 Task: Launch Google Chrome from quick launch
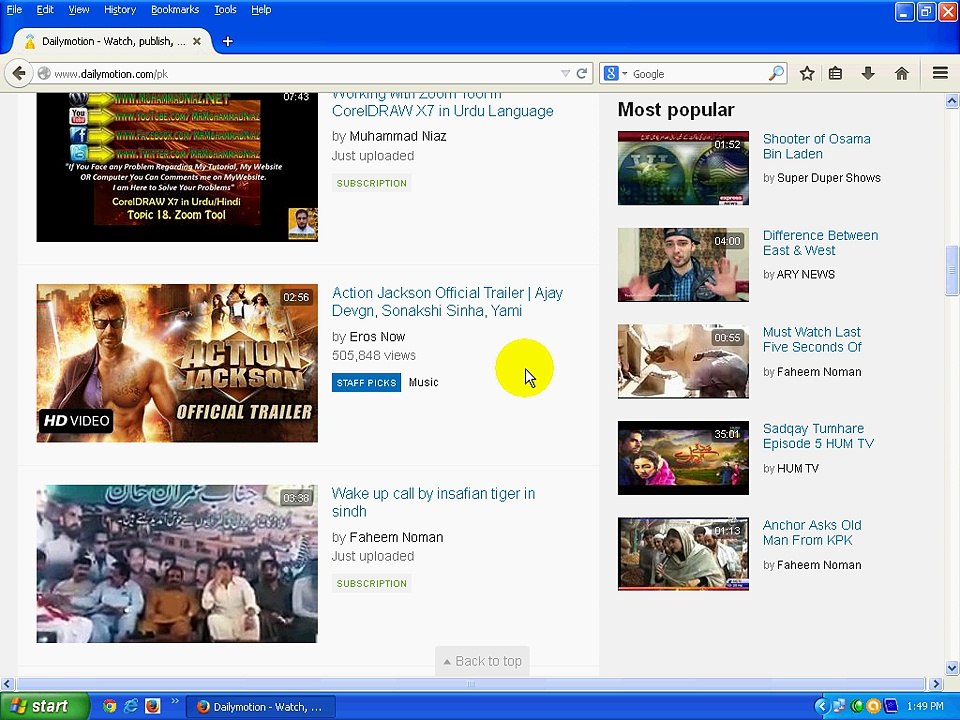coord(109,706)
